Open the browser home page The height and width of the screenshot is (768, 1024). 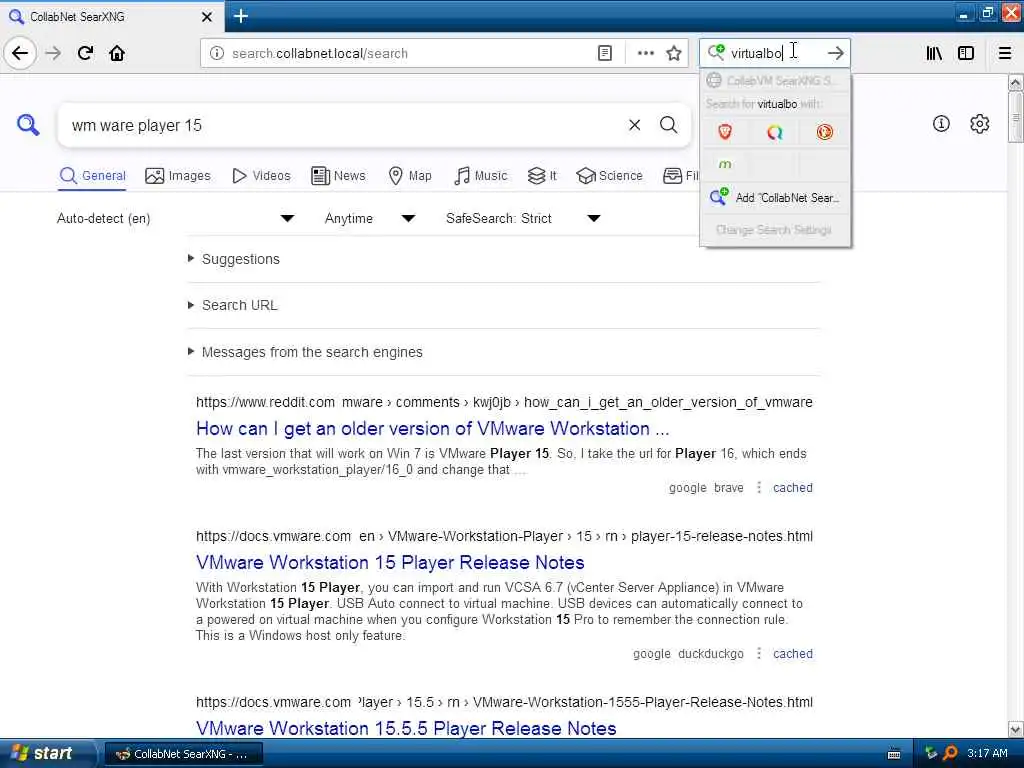[117, 53]
